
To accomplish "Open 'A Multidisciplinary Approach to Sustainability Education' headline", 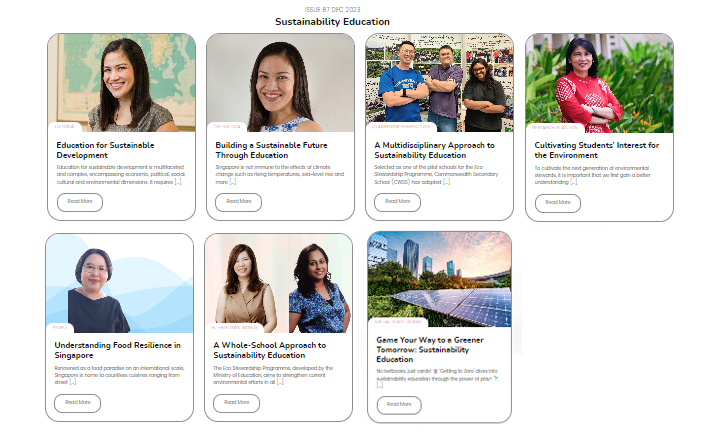I will point(434,150).
